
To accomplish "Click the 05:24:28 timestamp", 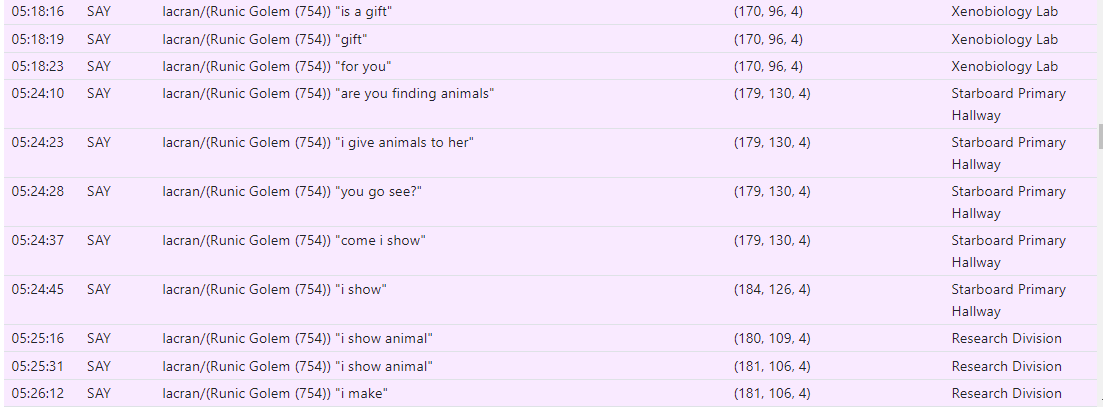I will click(37, 192).
